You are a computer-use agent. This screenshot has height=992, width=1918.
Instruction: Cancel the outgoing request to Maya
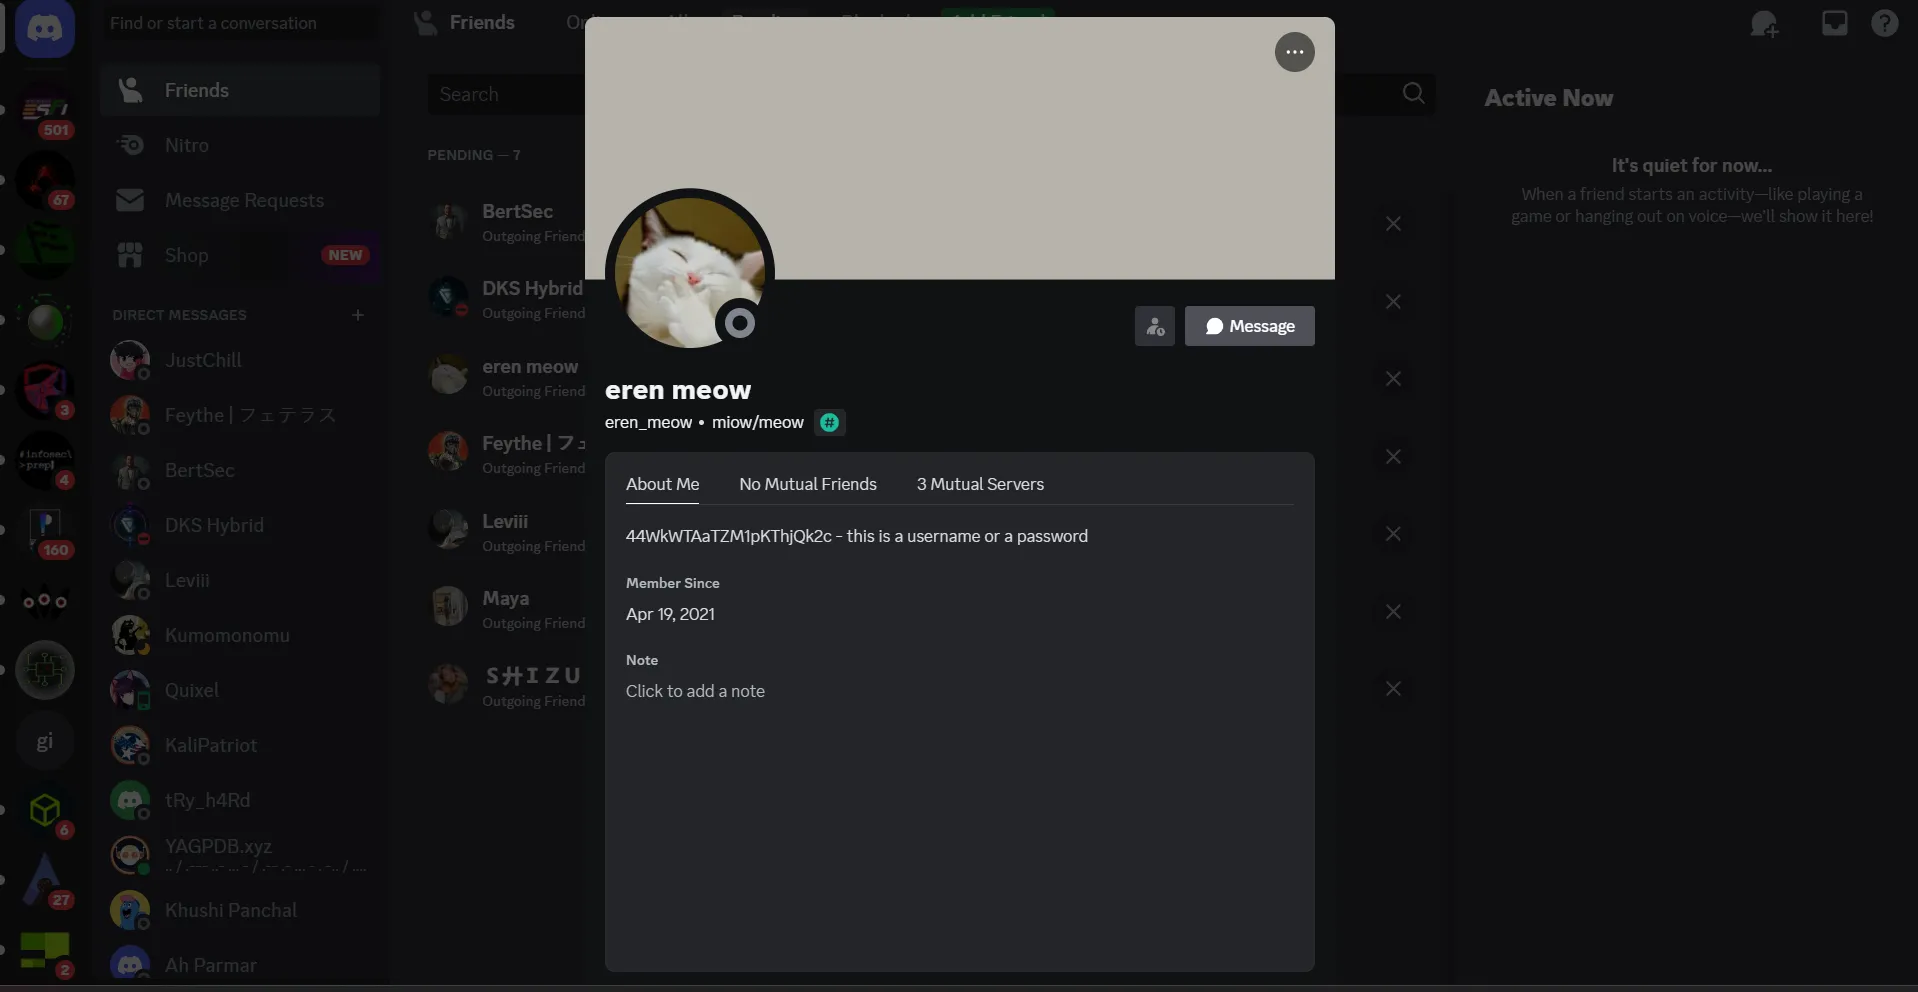pos(1393,612)
